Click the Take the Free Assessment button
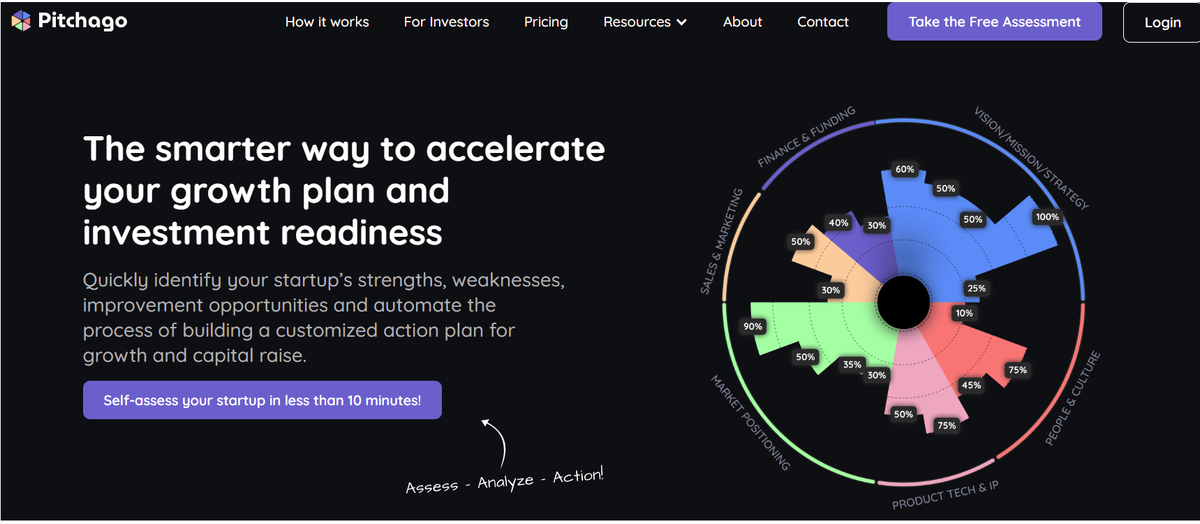Viewport: 1200px width, 524px height. pyautogui.click(x=995, y=21)
